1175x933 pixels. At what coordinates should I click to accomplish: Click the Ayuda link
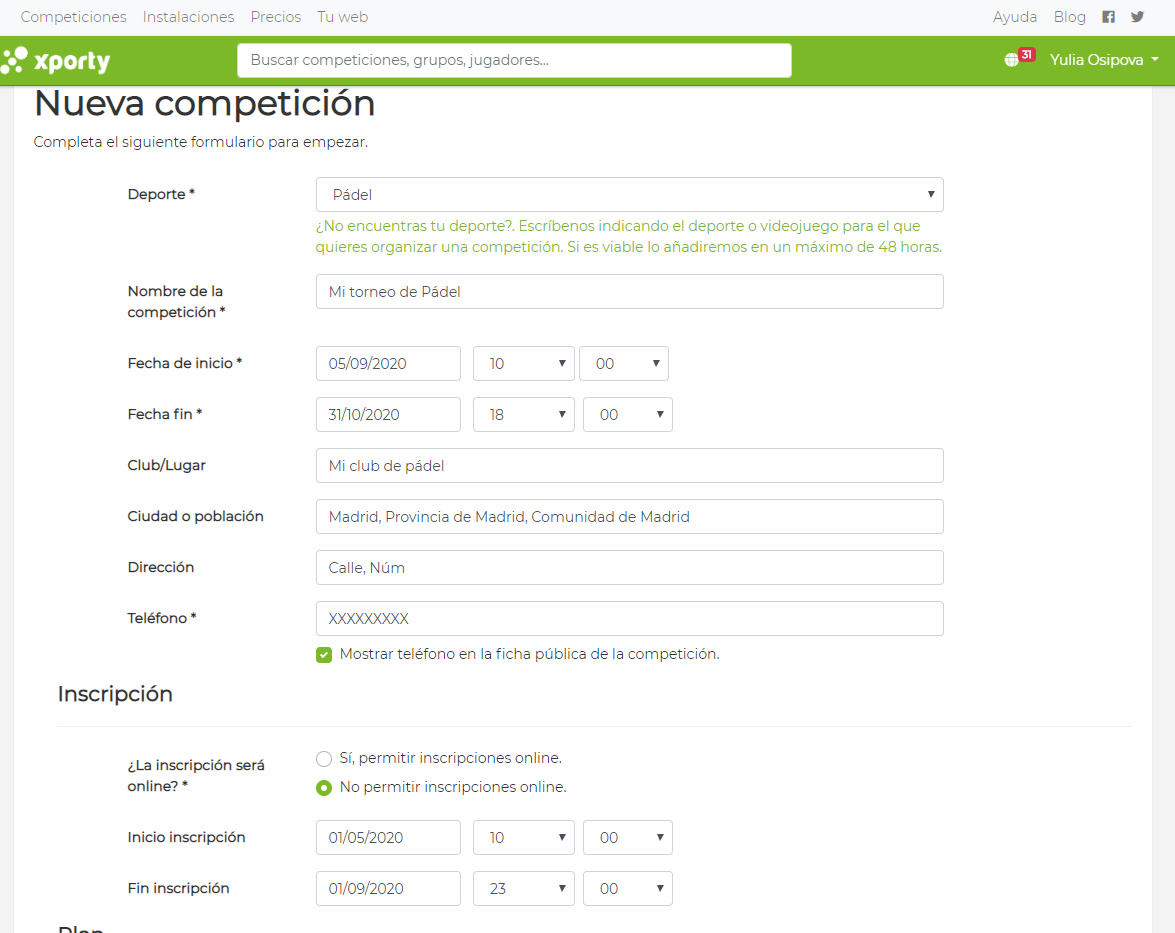pos(1015,16)
